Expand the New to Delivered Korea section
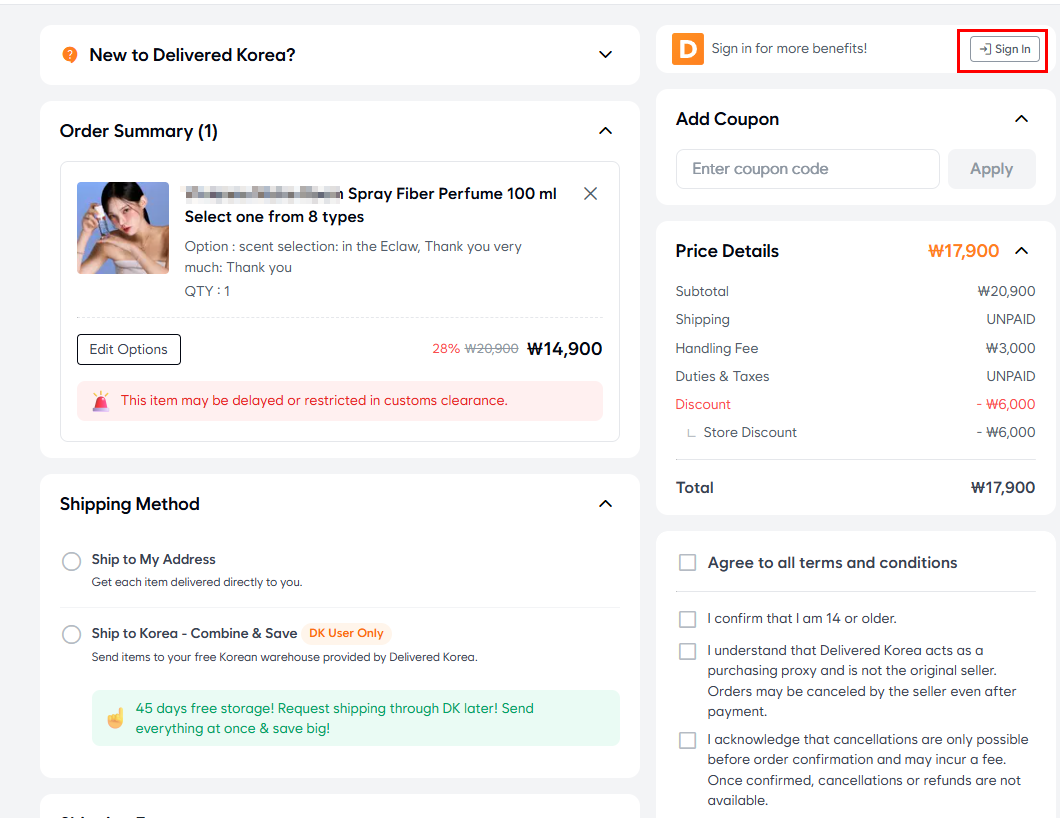Image resolution: width=1060 pixels, height=818 pixels. [x=605, y=55]
